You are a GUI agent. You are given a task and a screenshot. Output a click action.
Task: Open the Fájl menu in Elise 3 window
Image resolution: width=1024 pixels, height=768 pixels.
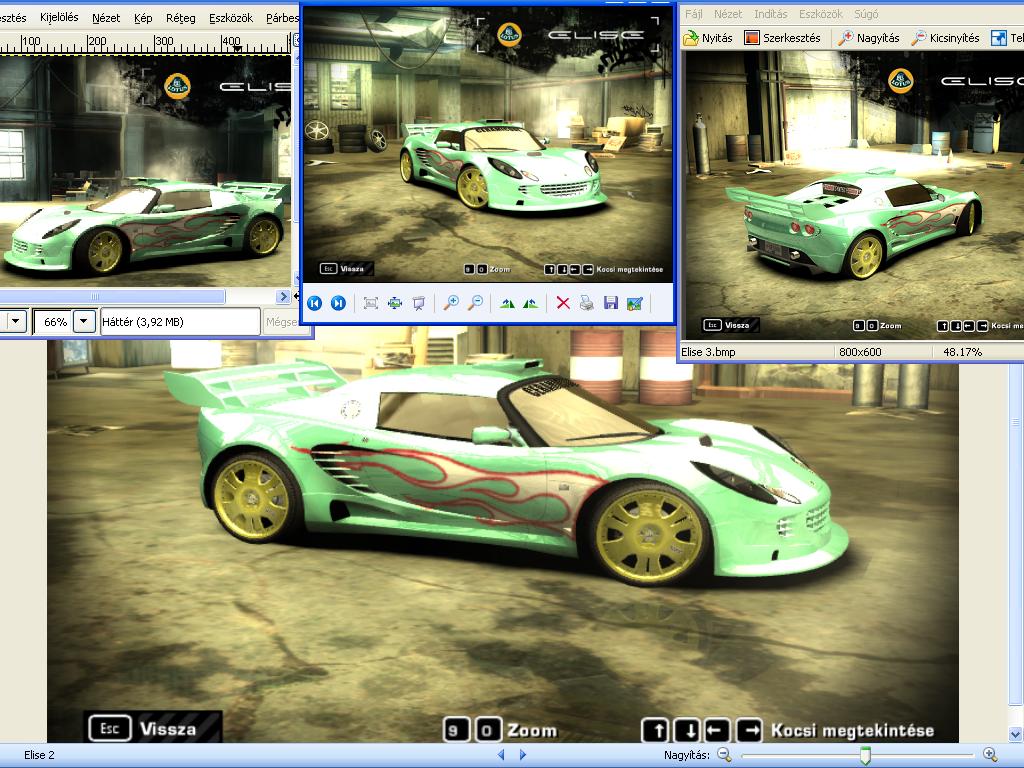(694, 14)
